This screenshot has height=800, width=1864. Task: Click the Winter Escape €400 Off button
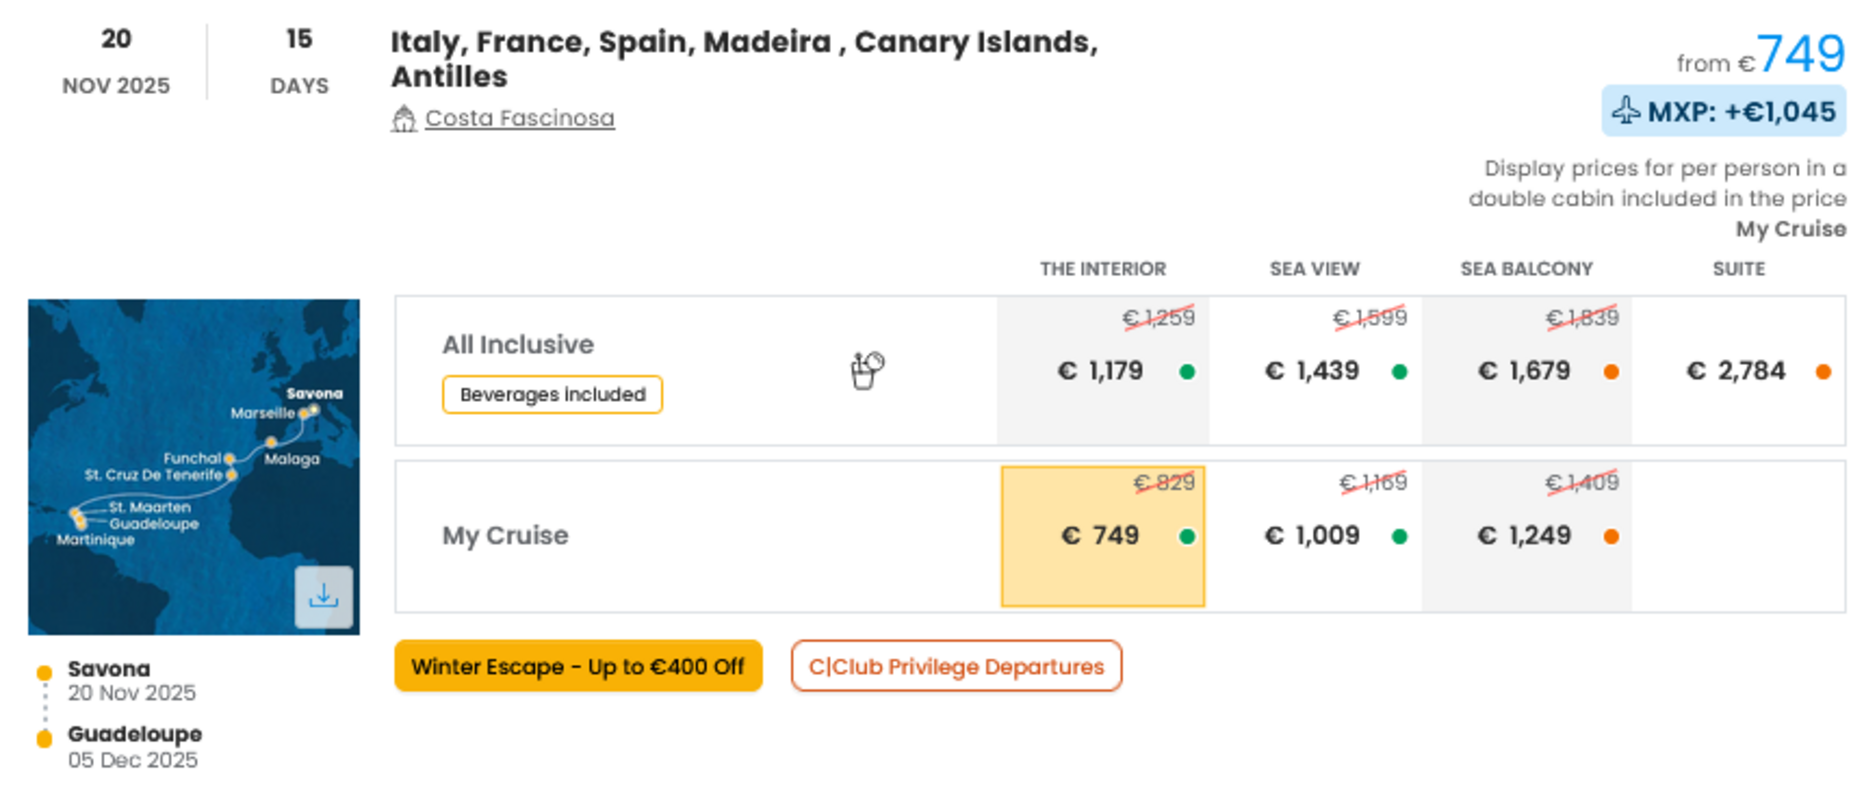point(578,666)
